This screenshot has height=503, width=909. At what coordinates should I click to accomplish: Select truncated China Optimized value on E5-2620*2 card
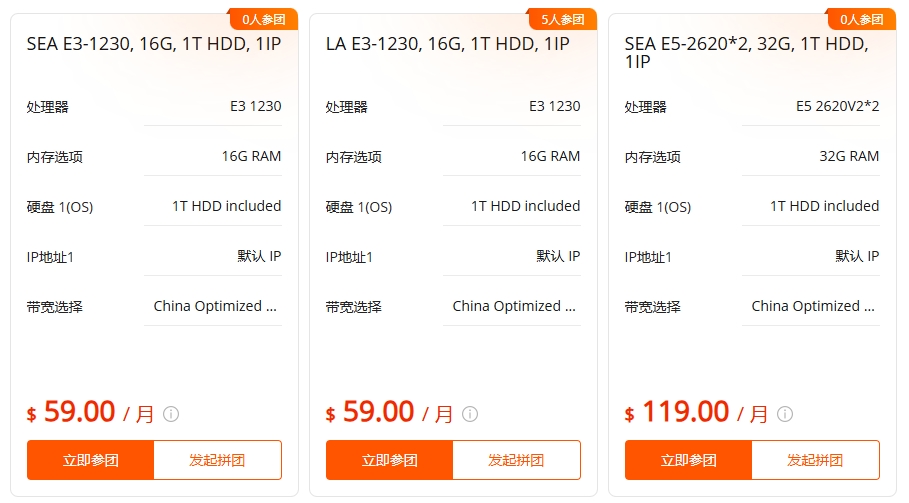[x=813, y=306]
